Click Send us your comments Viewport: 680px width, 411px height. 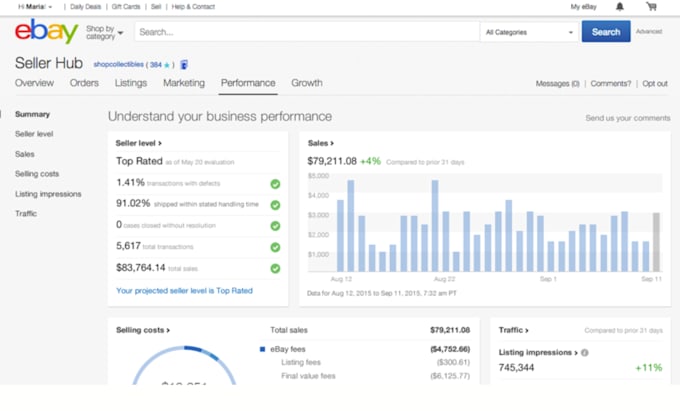pos(628,118)
